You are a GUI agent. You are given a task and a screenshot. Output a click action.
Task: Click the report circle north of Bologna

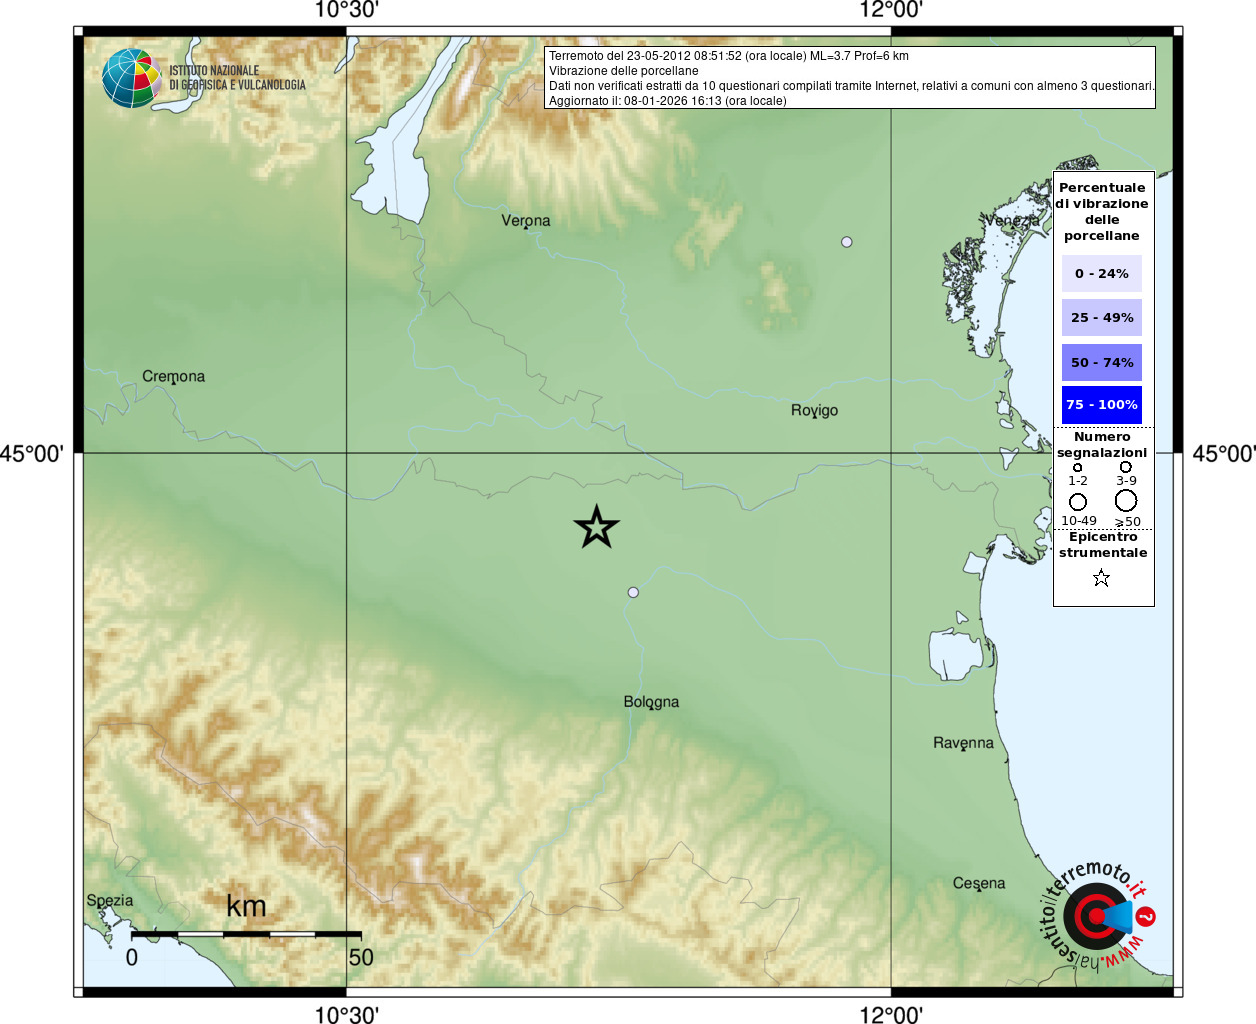633,592
